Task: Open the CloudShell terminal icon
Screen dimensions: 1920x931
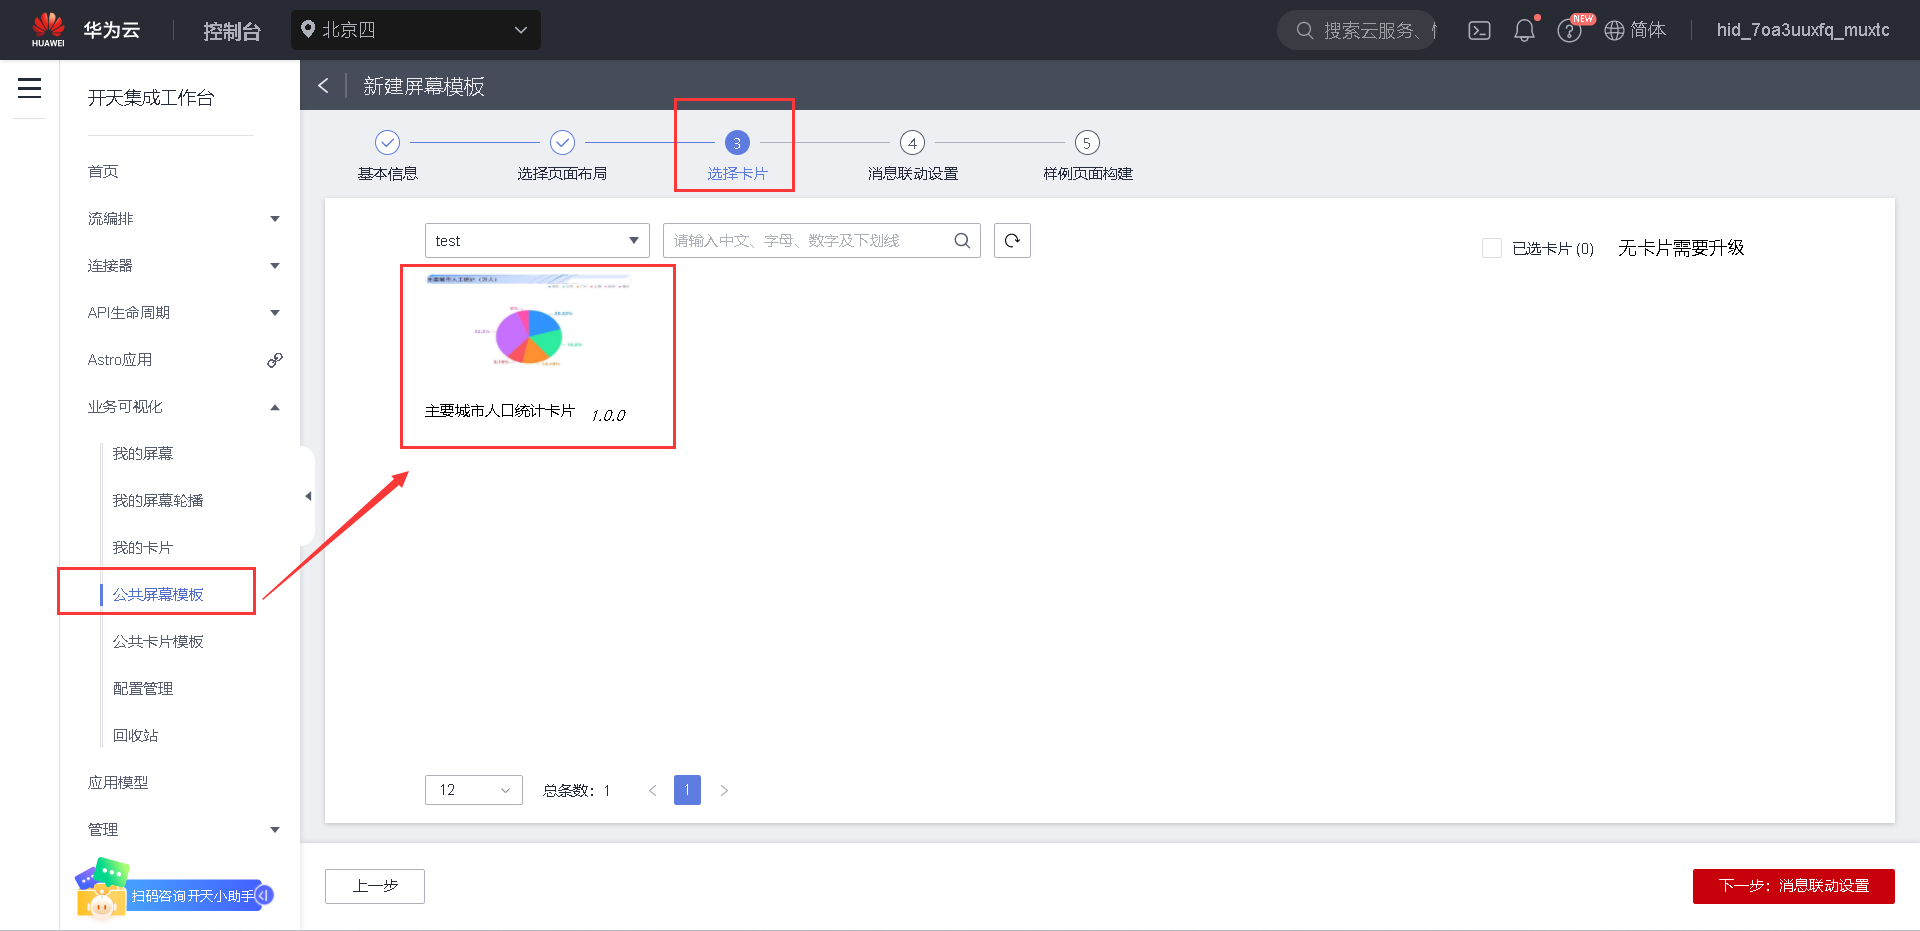Action: click(x=1479, y=30)
